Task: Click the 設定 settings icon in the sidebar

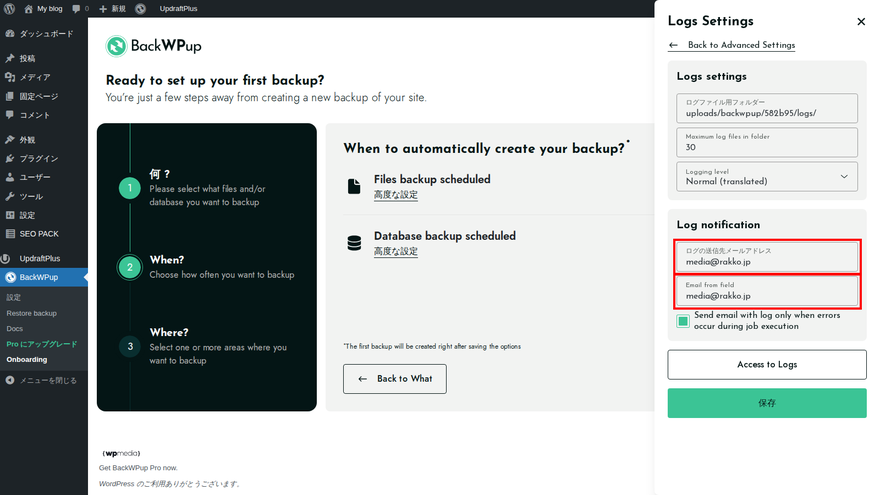Action: (x=10, y=215)
